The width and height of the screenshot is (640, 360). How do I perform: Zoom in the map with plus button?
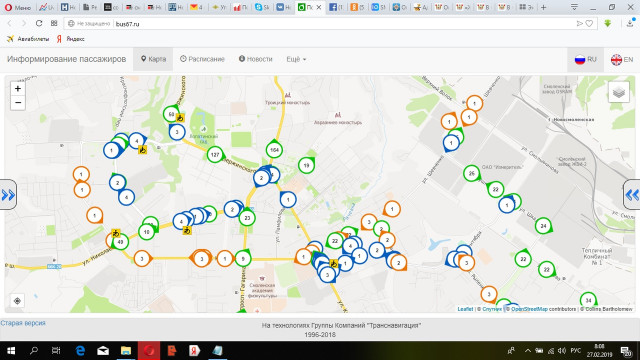18,89
